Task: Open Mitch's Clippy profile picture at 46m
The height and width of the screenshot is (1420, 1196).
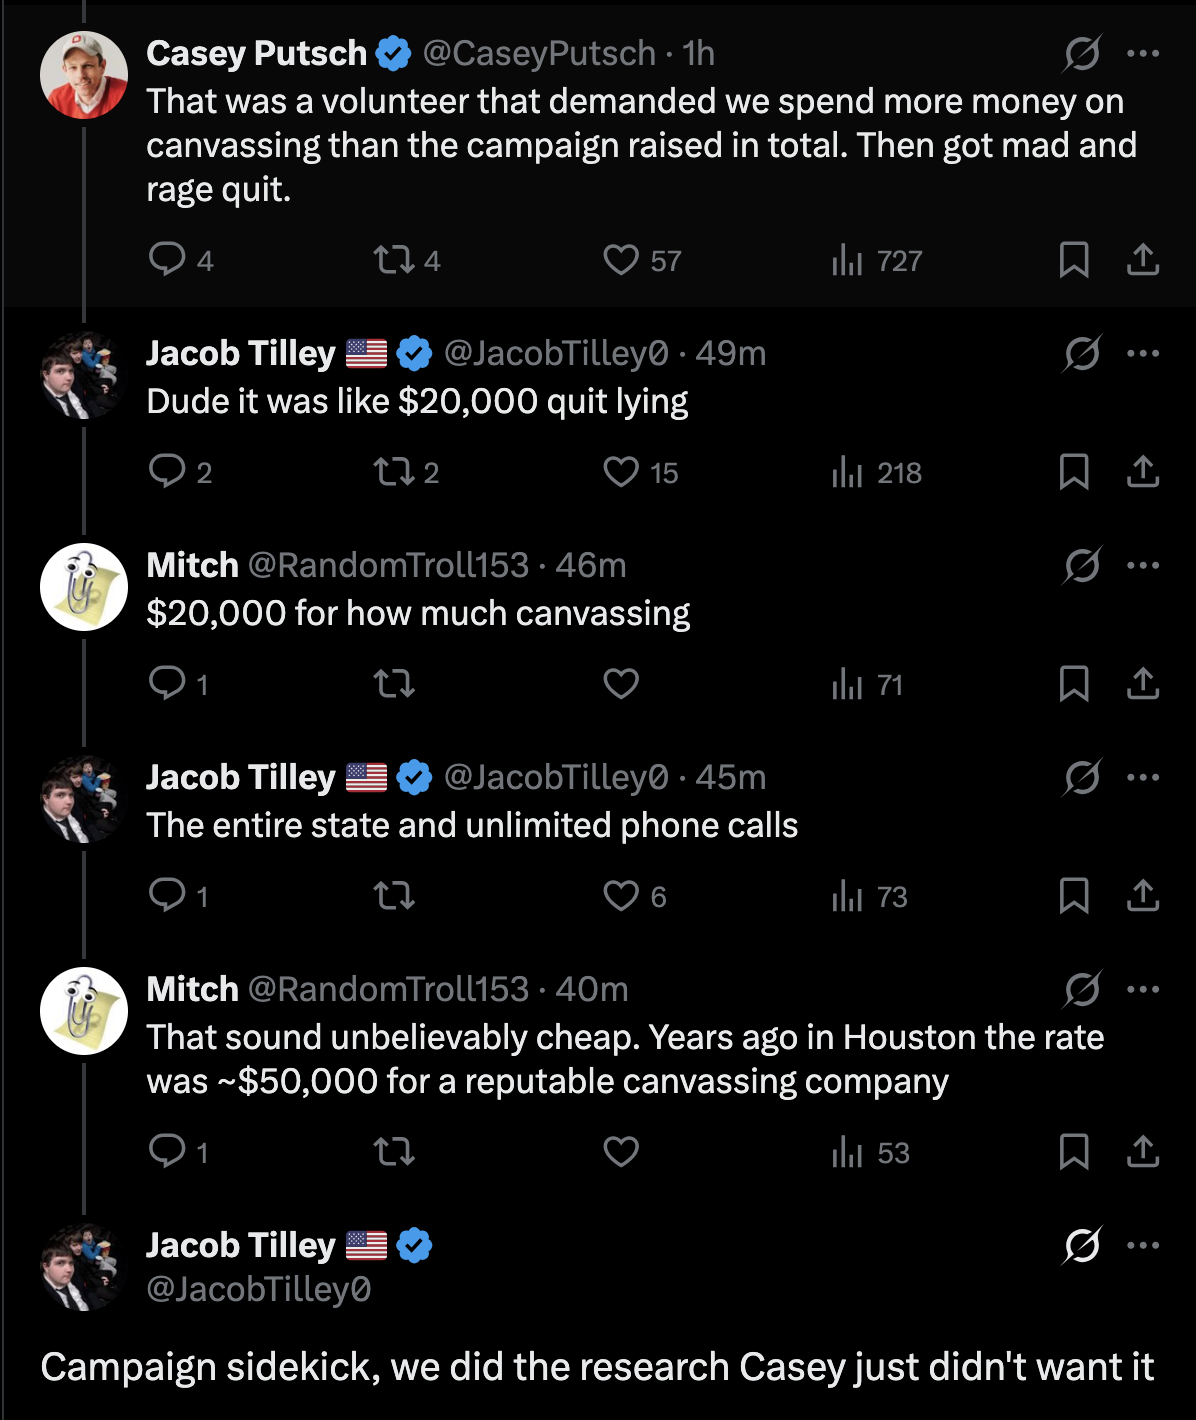Action: [84, 587]
